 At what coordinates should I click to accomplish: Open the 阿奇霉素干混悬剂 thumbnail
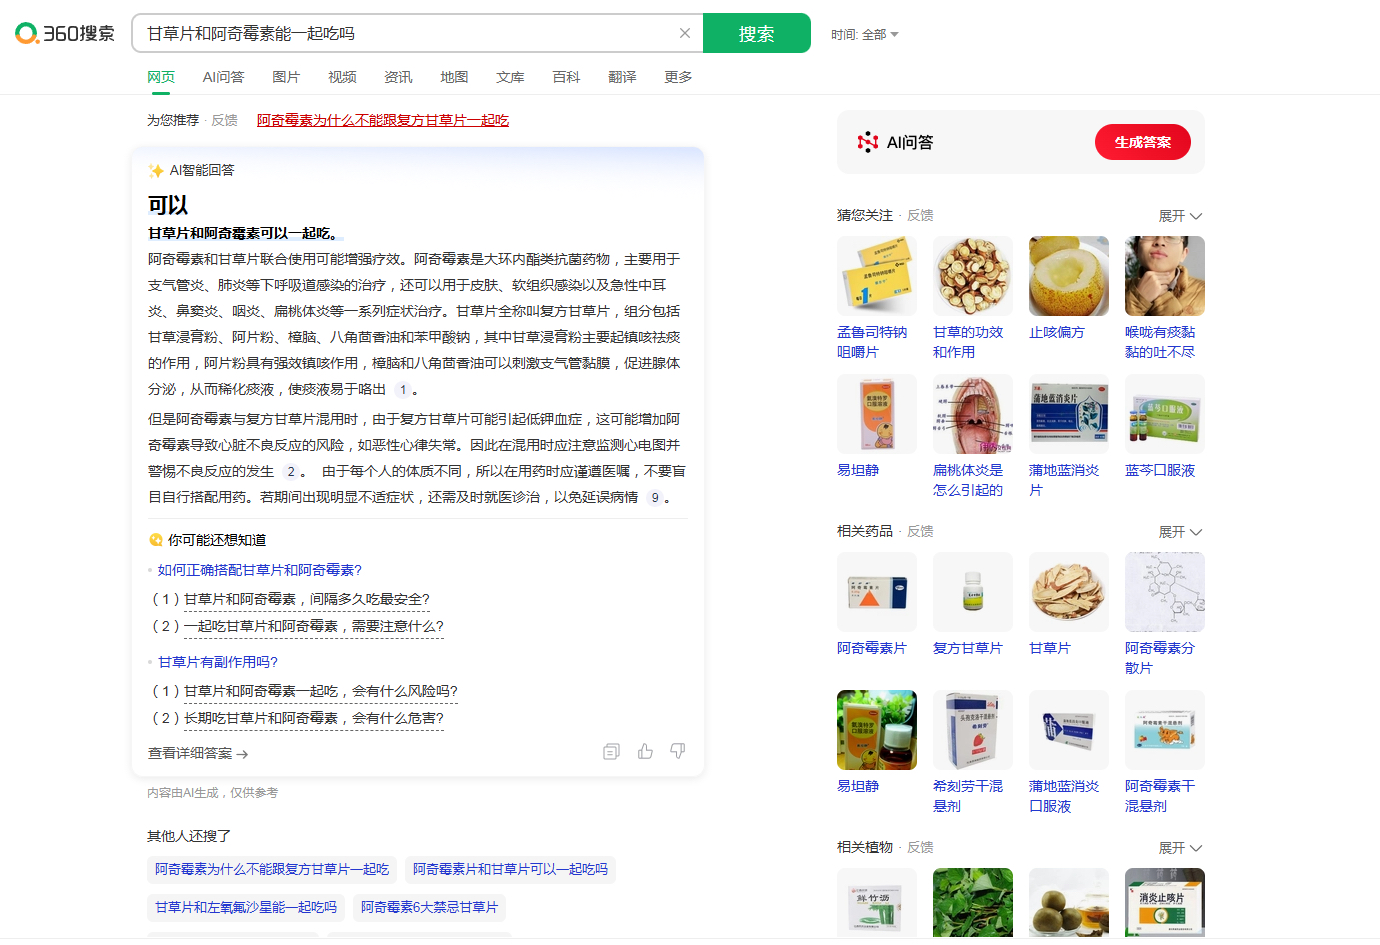coord(1165,730)
